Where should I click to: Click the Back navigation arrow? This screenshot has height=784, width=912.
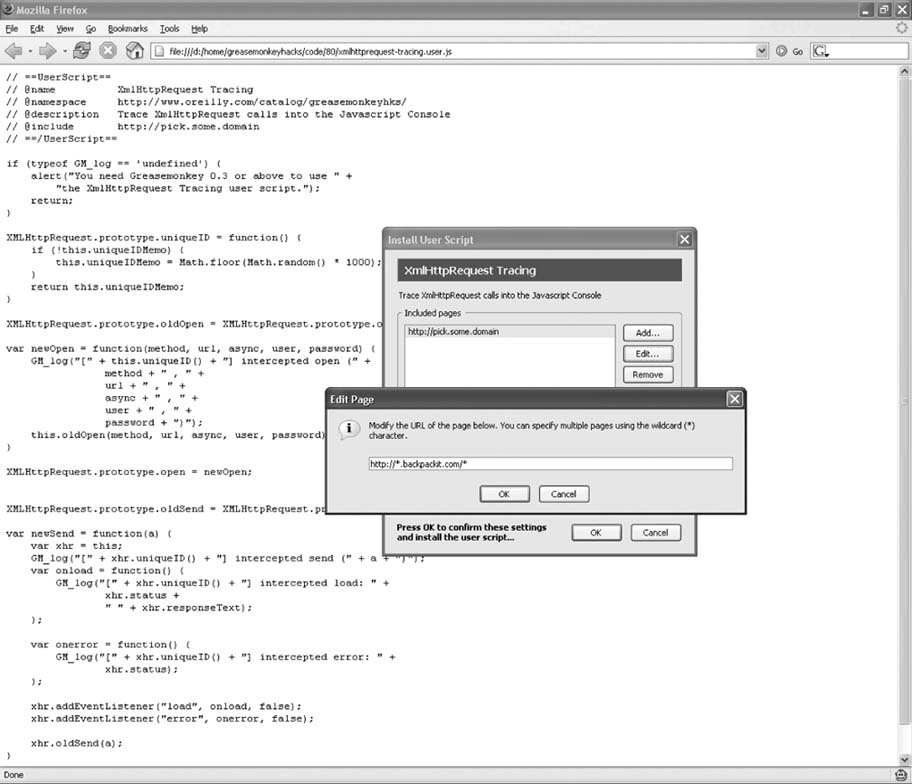click(x=14, y=50)
